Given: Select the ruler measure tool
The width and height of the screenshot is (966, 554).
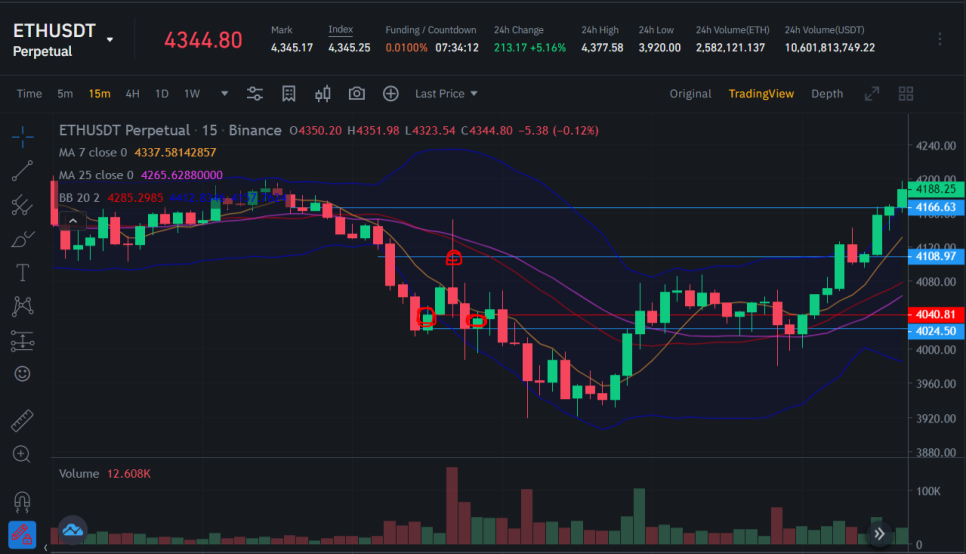Looking at the screenshot, I should pyautogui.click(x=22, y=420).
